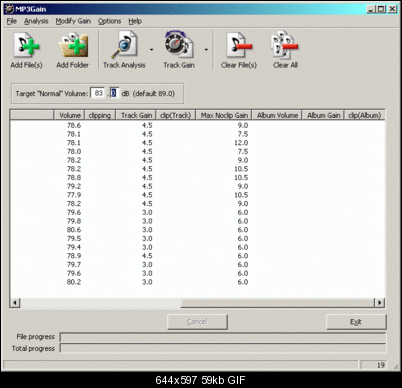Open the dropdown arrow beside Track Gain

[206, 50]
